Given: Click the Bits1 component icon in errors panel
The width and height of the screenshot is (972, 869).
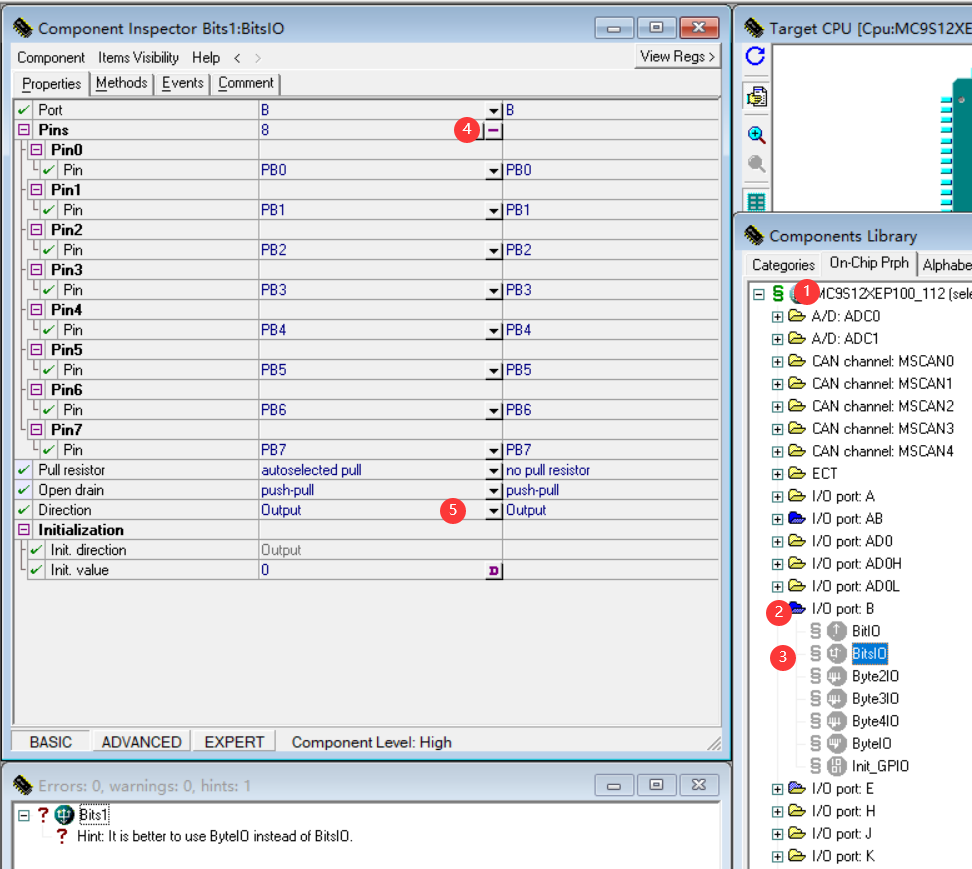Looking at the screenshot, I should tap(64, 814).
